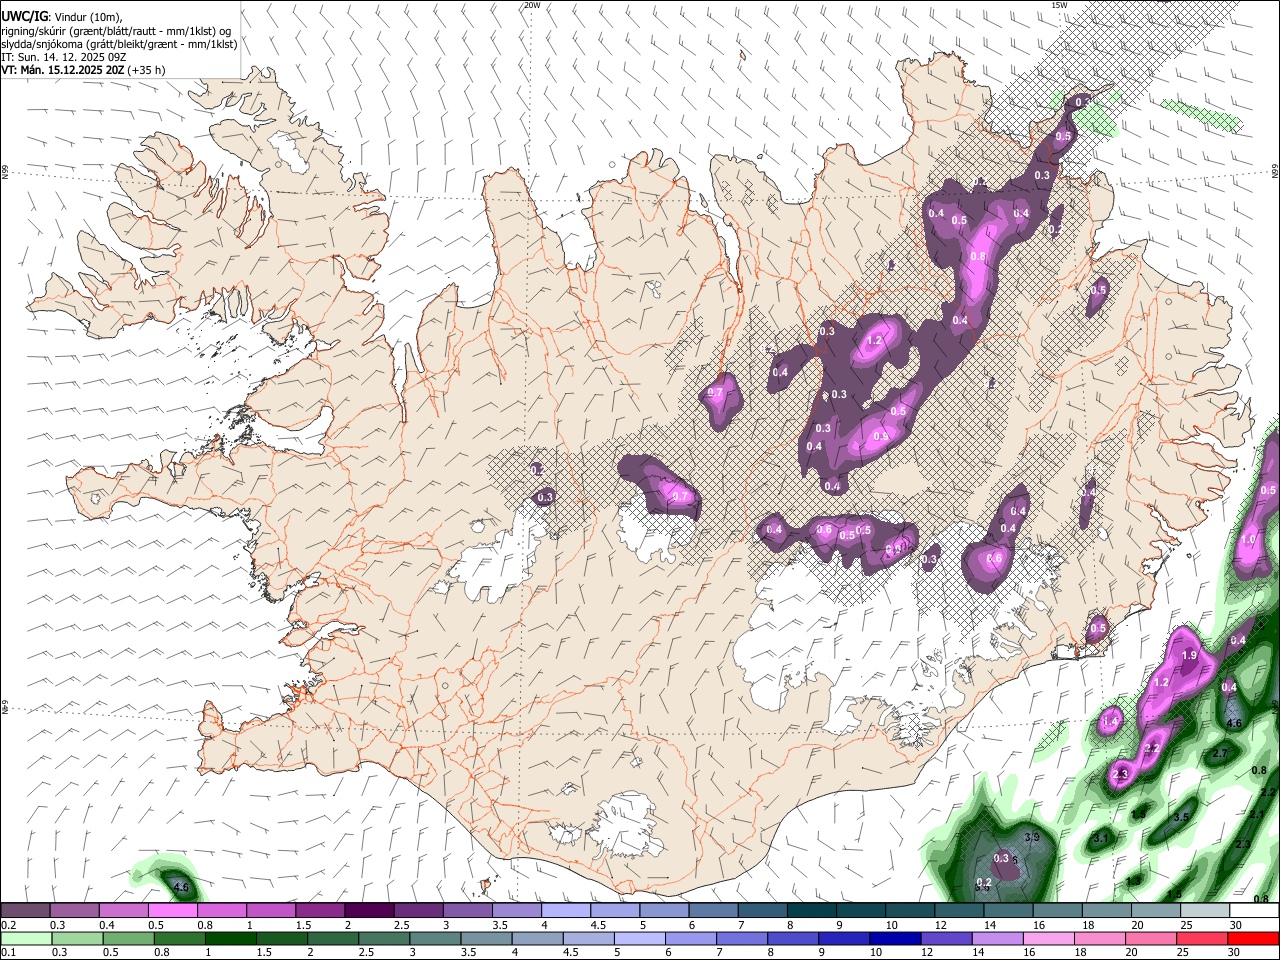
Task: Select the snow scale swatch between 12 and 14
Action: click(960, 911)
